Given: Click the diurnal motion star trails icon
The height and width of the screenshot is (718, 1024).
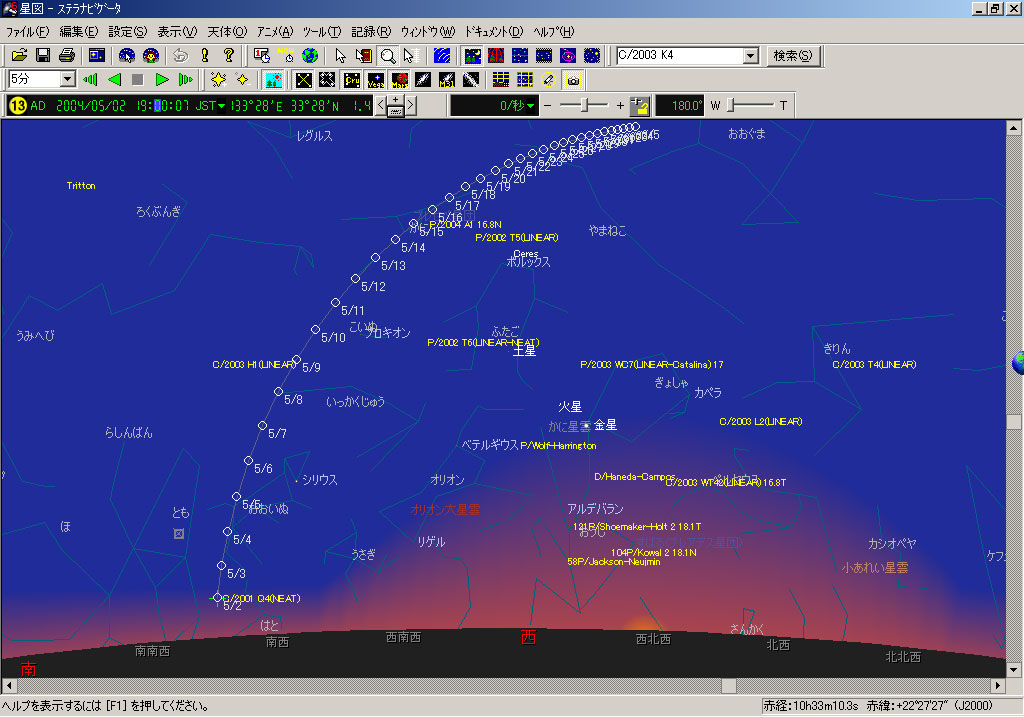Looking at the screenshot, I should tap(442, 56).
